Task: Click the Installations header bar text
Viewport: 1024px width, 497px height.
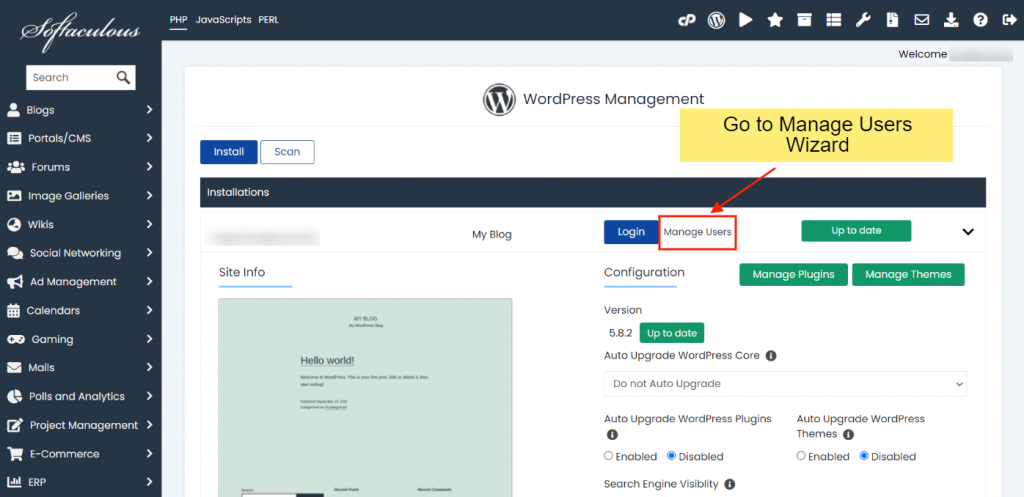Action: 238,193
